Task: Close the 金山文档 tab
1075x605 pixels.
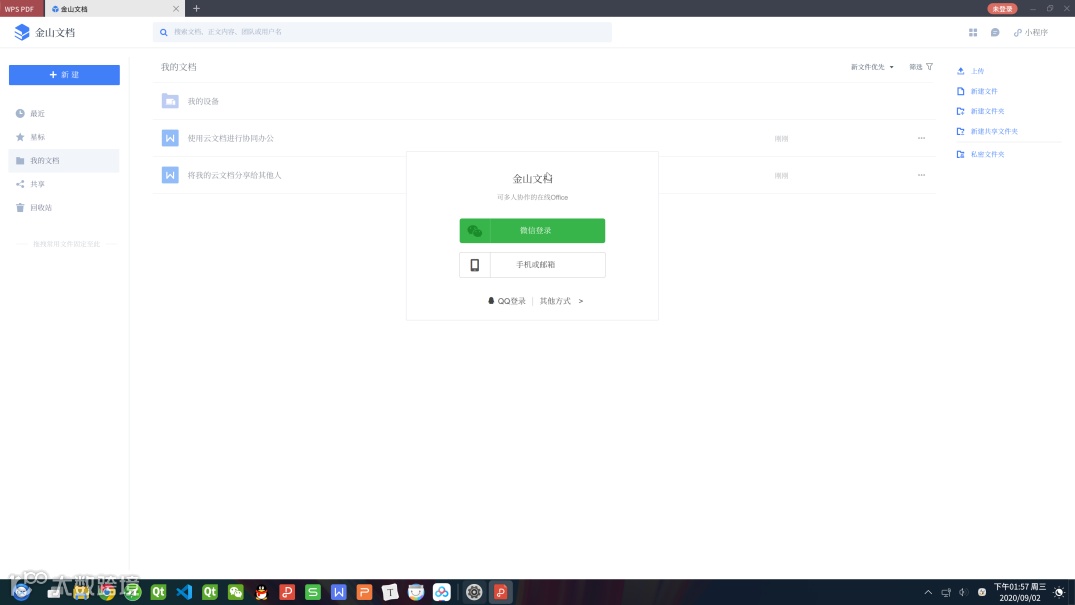Action: [x=176, y=9]
